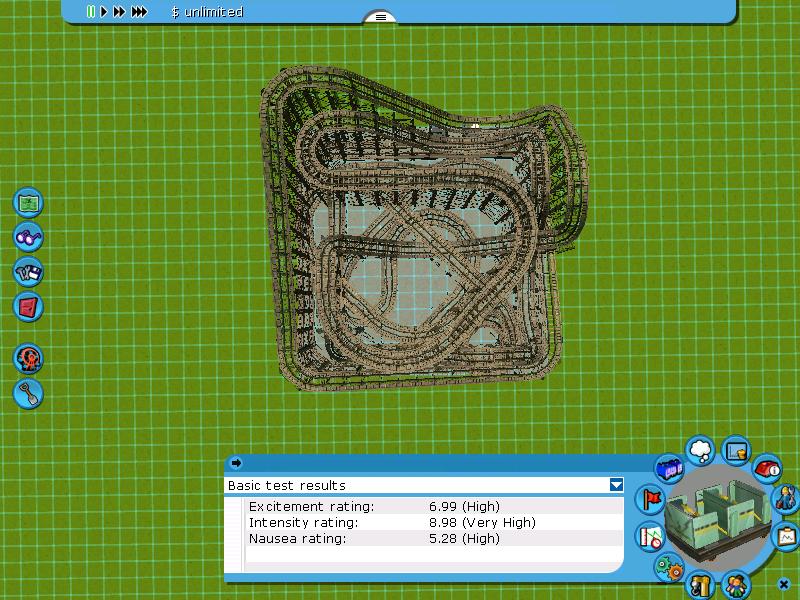
Task: Open test results clipboard graph icon
Action: pos(787,536)
